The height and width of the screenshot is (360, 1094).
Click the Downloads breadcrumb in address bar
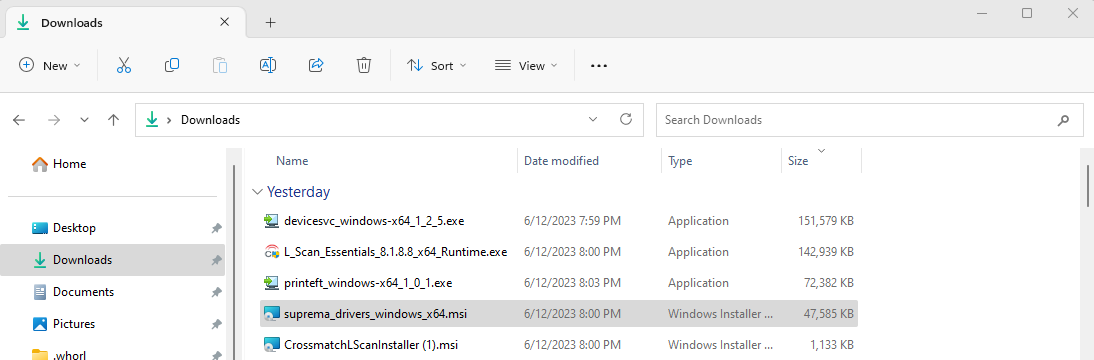(210, 120)
